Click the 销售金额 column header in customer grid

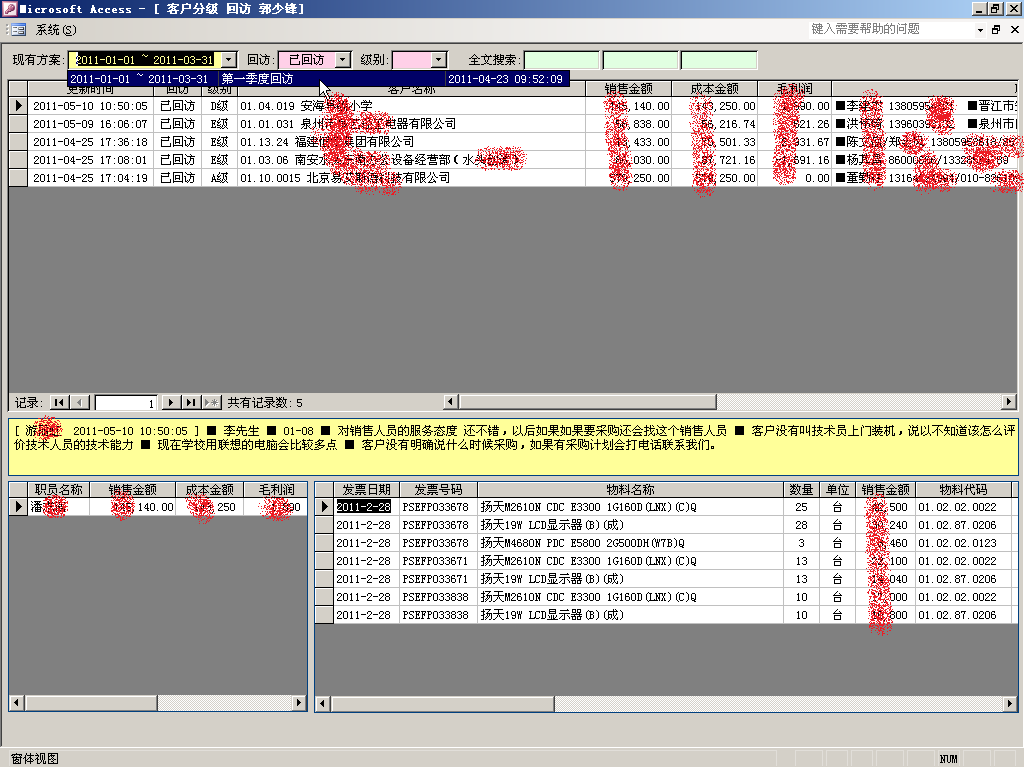pos(637,89)
